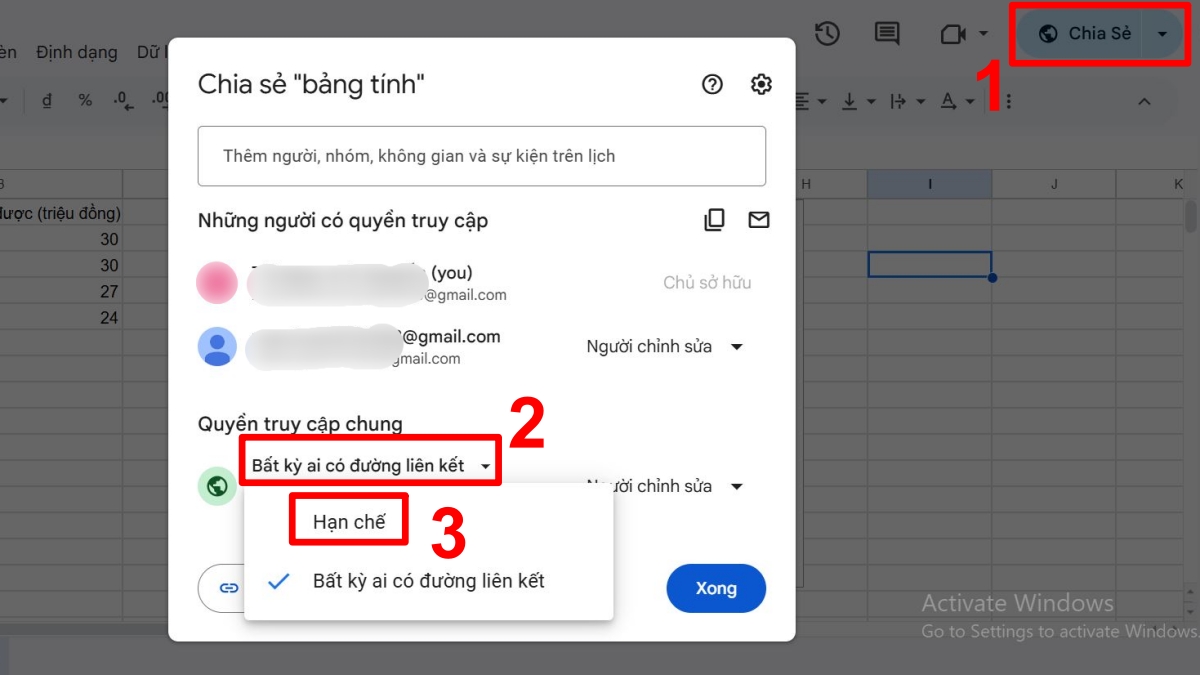Click the help question mark icon
Screen dimensions: 1200x675
pyautogui.click(x=712, y=85)
